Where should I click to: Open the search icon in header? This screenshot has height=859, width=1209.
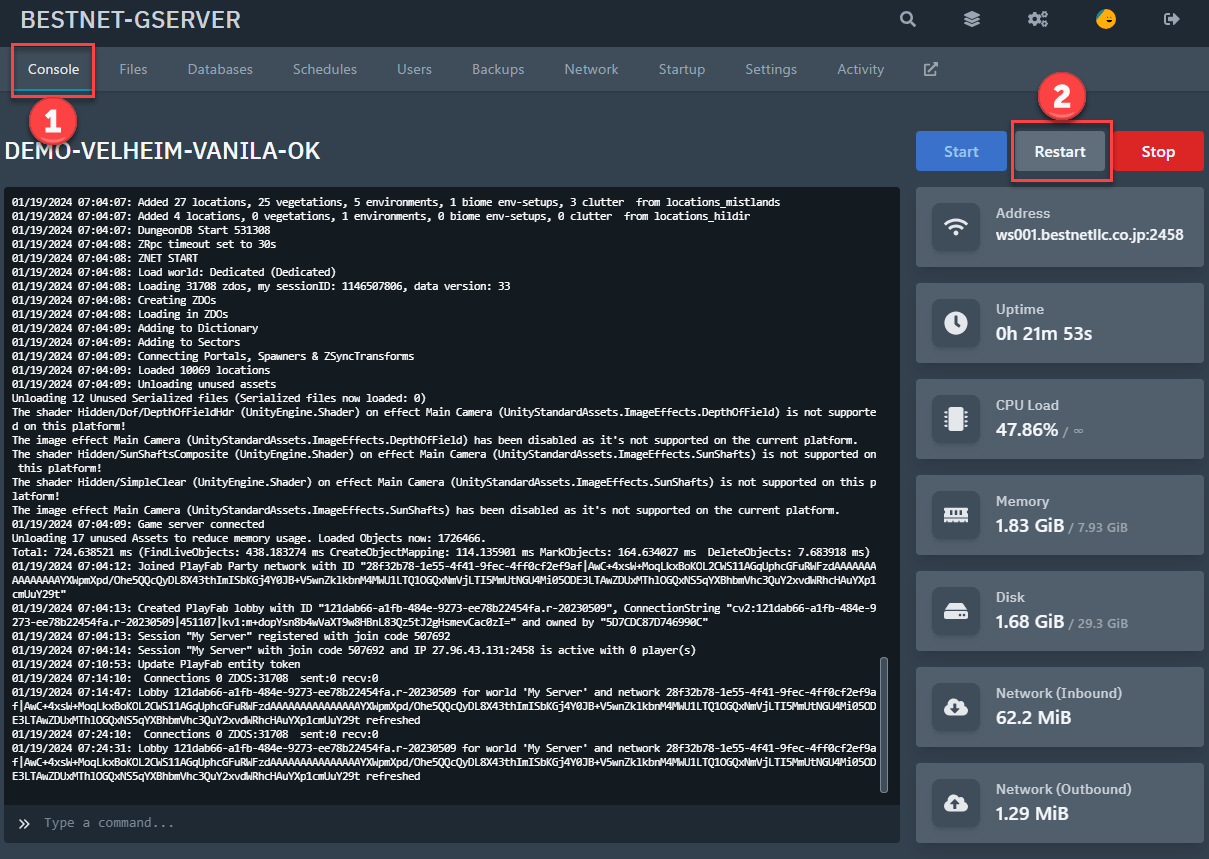(x=907, y=19)
